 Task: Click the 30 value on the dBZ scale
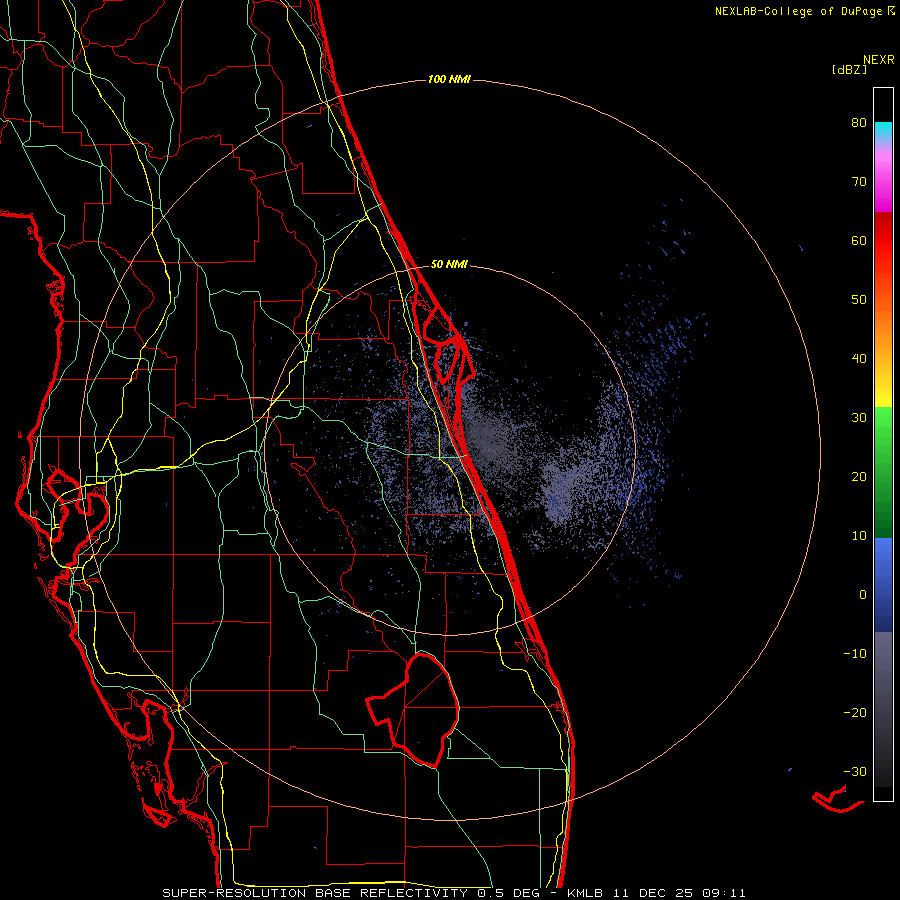pyautogui.click(x=859, y=417)
